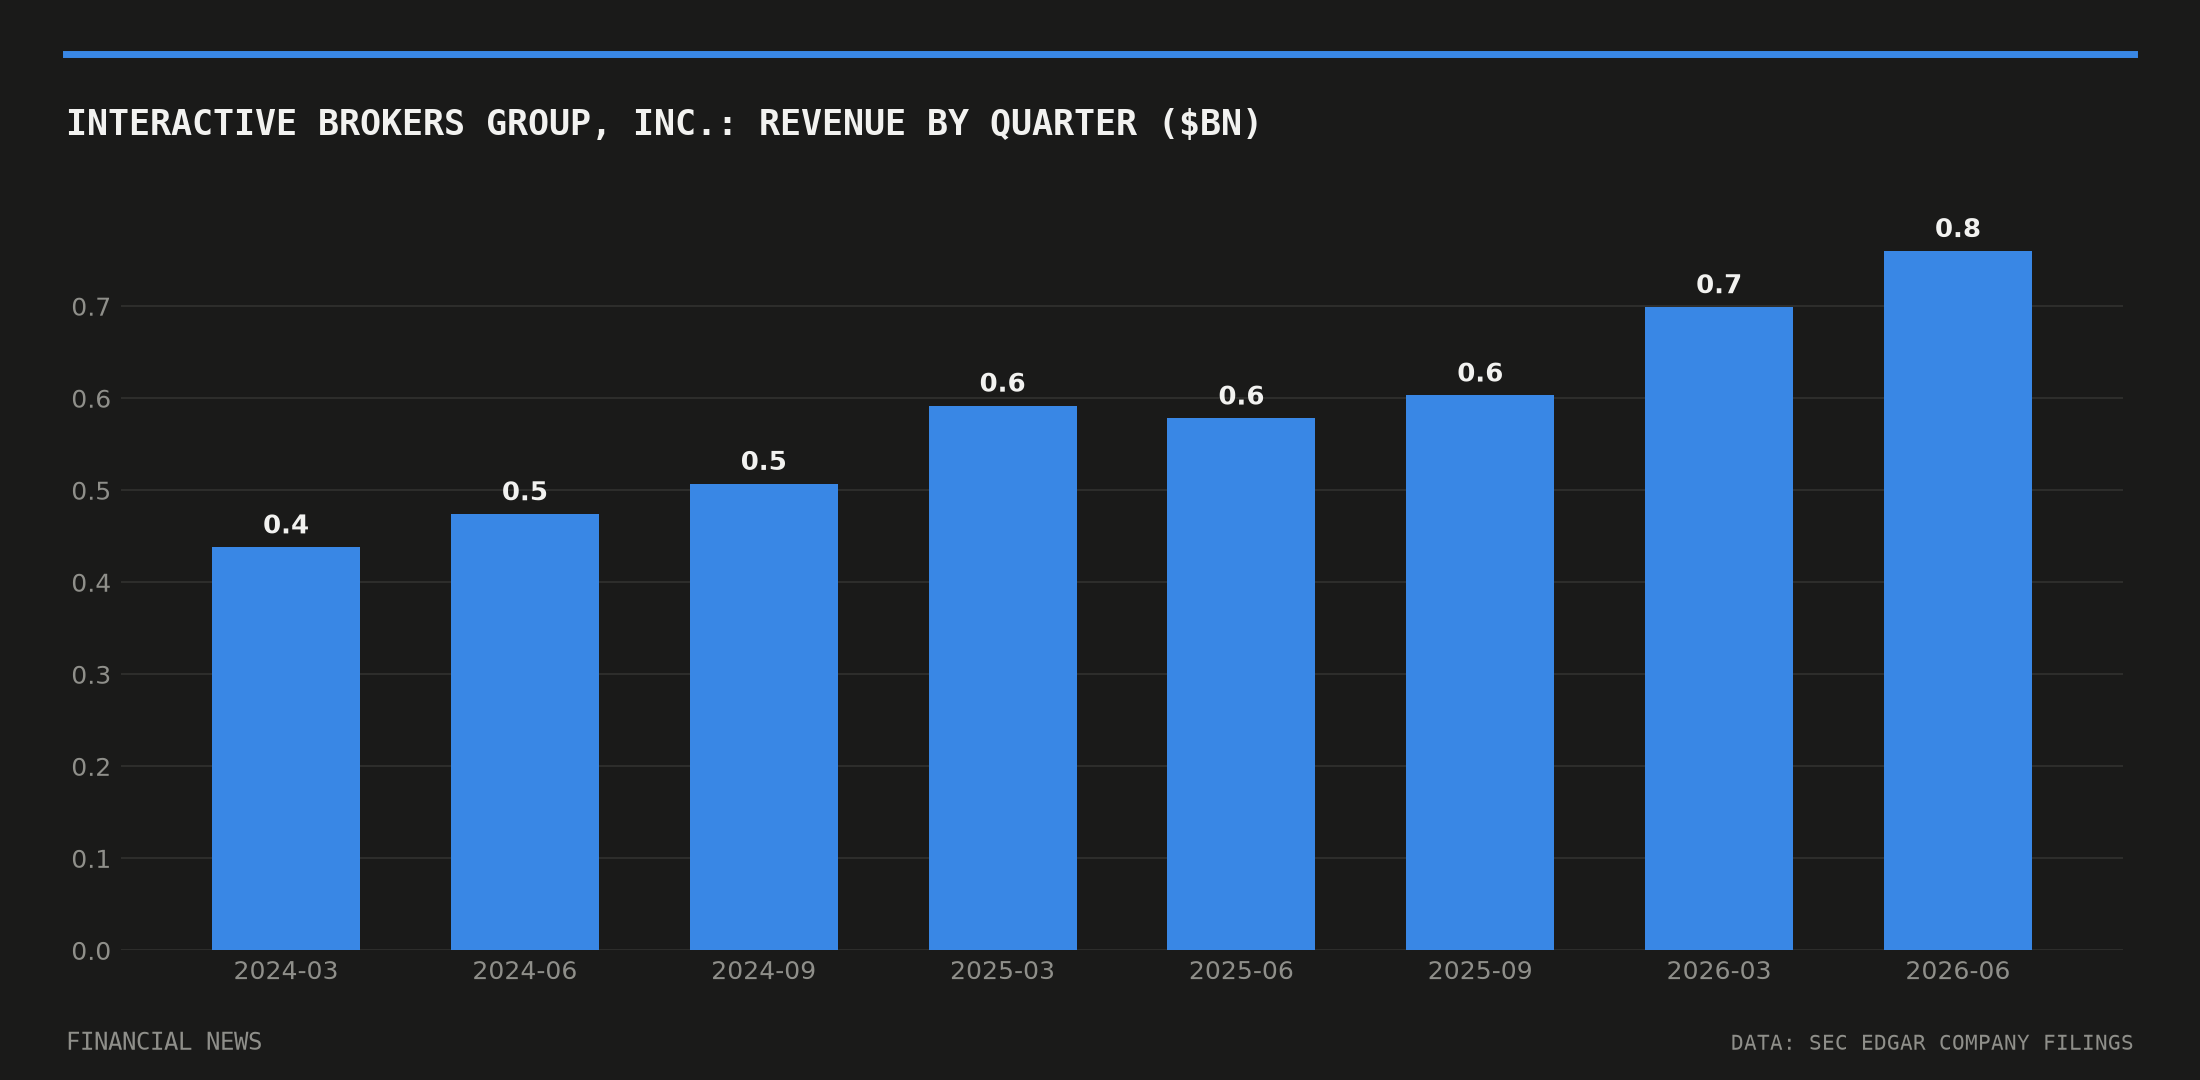Click the 2026-03 x-axis label

tap(1719, 971)
